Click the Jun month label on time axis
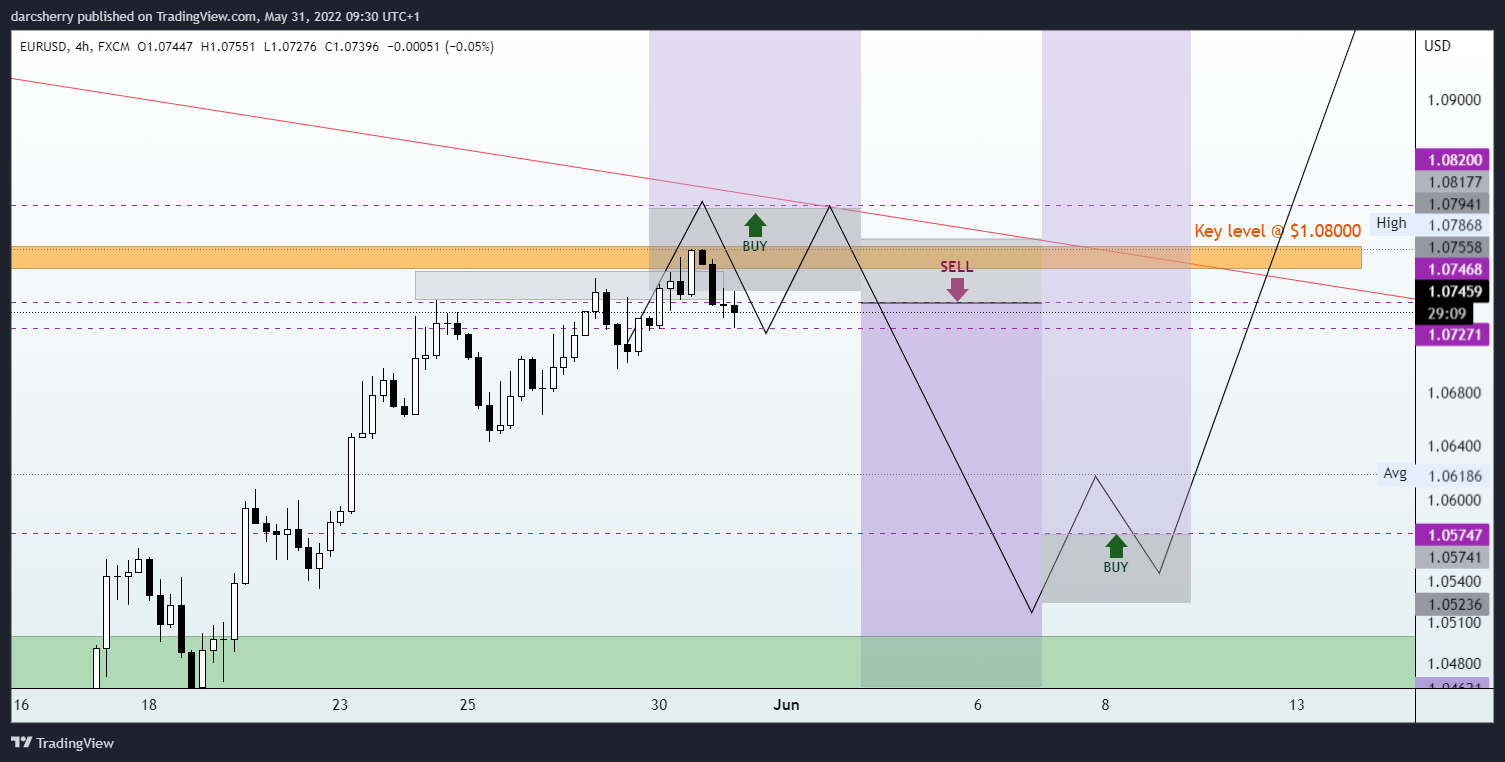 coord(786,705)
